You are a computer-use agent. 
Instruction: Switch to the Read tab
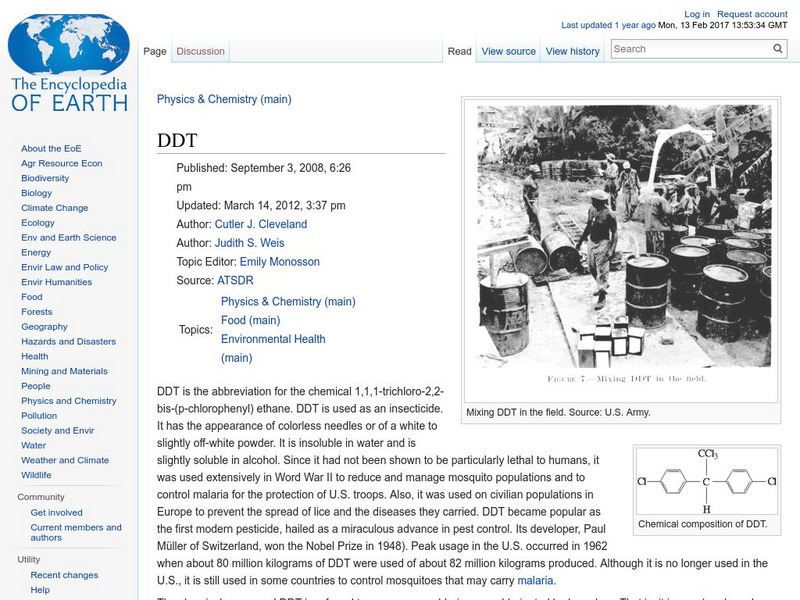point(458,51)
